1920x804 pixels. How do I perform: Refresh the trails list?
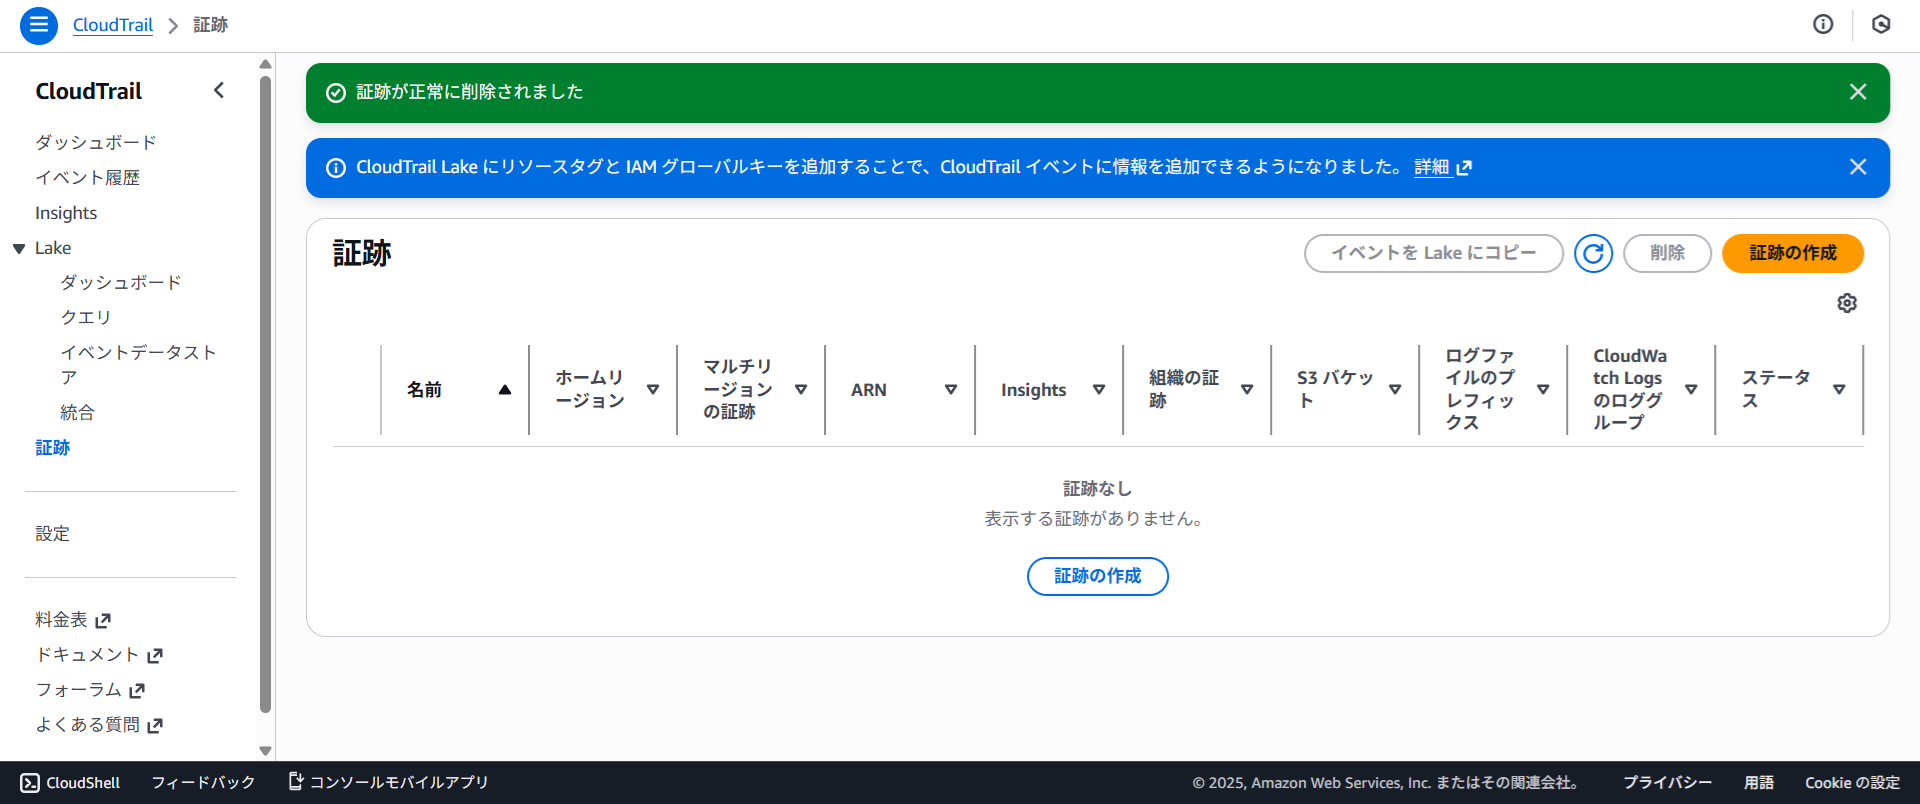click(1593, 254)
